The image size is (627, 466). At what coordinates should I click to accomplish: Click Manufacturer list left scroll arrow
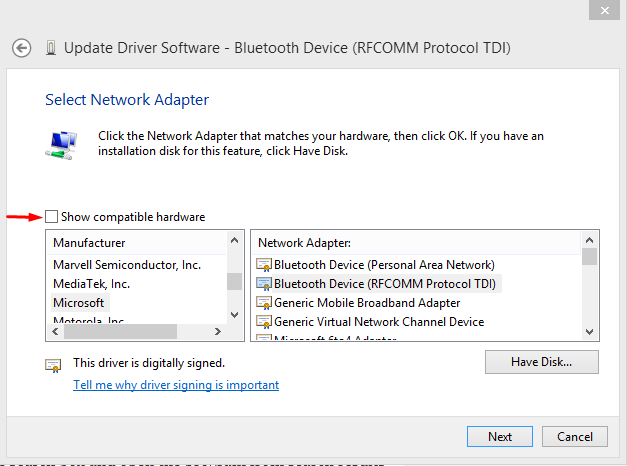click(x=55, y=332)
